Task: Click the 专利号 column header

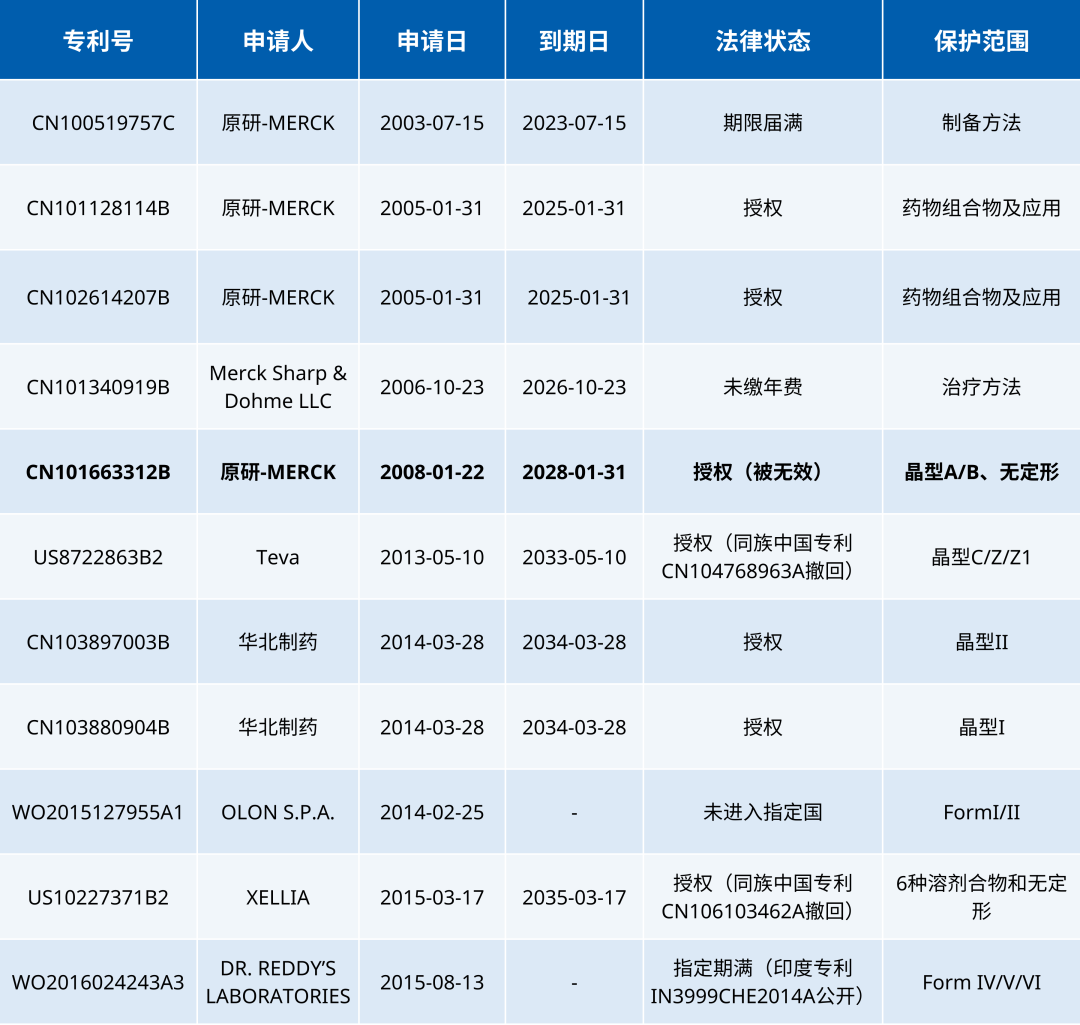Action: pyautogui.click(x=98, y=41)
